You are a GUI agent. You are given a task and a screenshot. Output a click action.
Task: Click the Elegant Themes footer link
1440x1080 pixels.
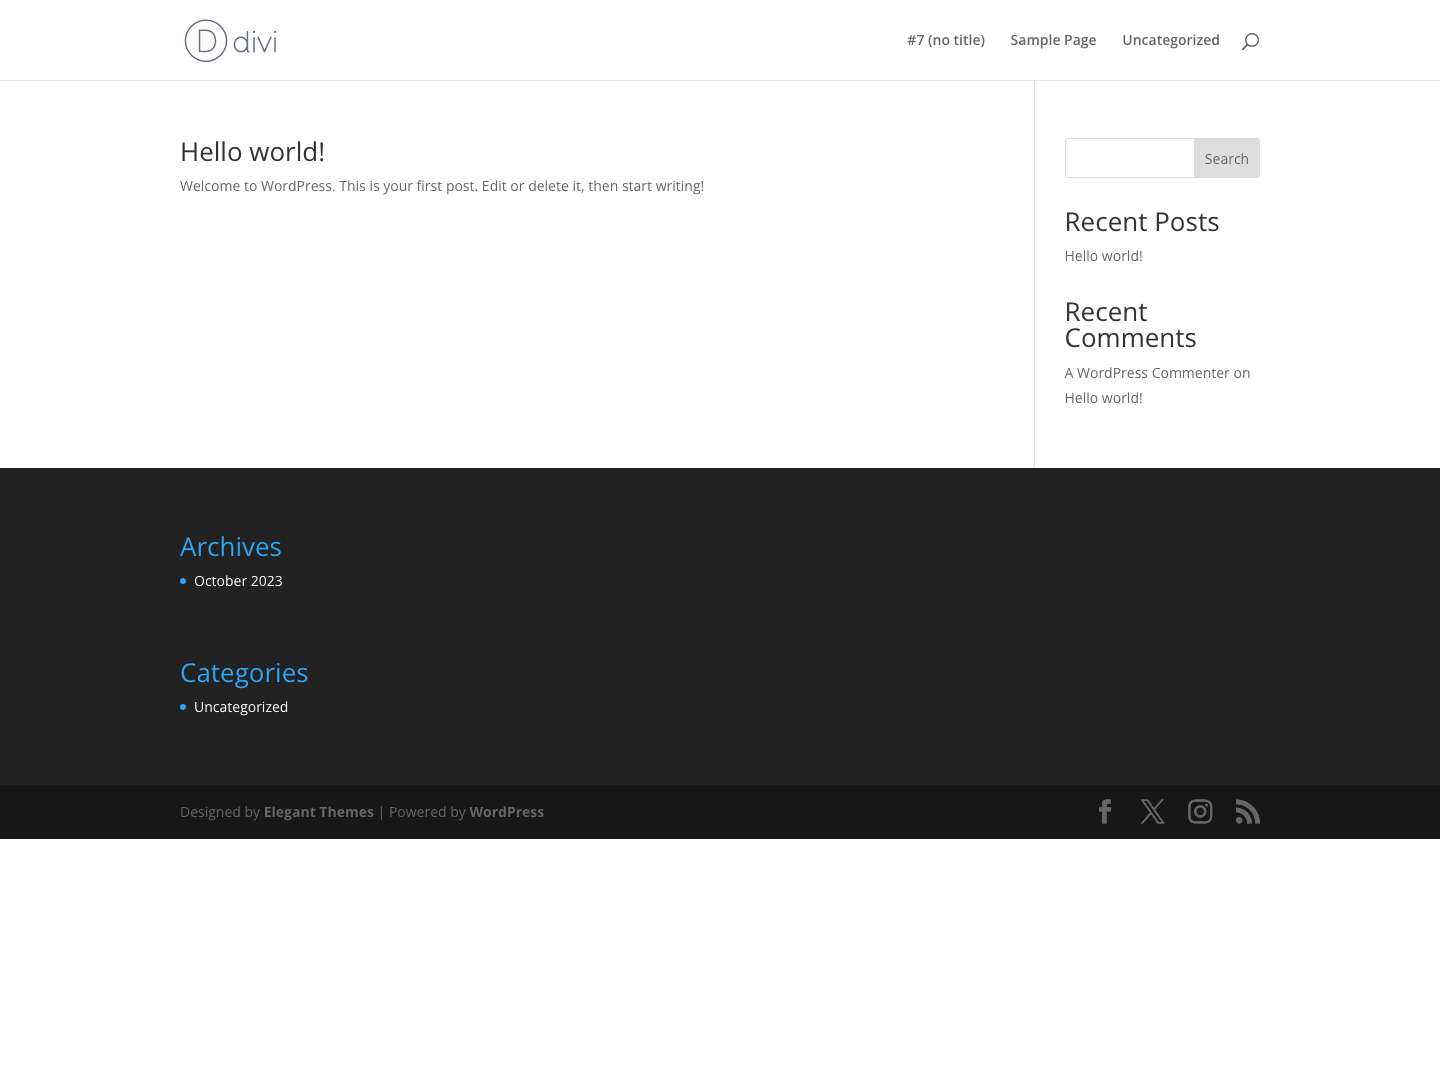318,811
